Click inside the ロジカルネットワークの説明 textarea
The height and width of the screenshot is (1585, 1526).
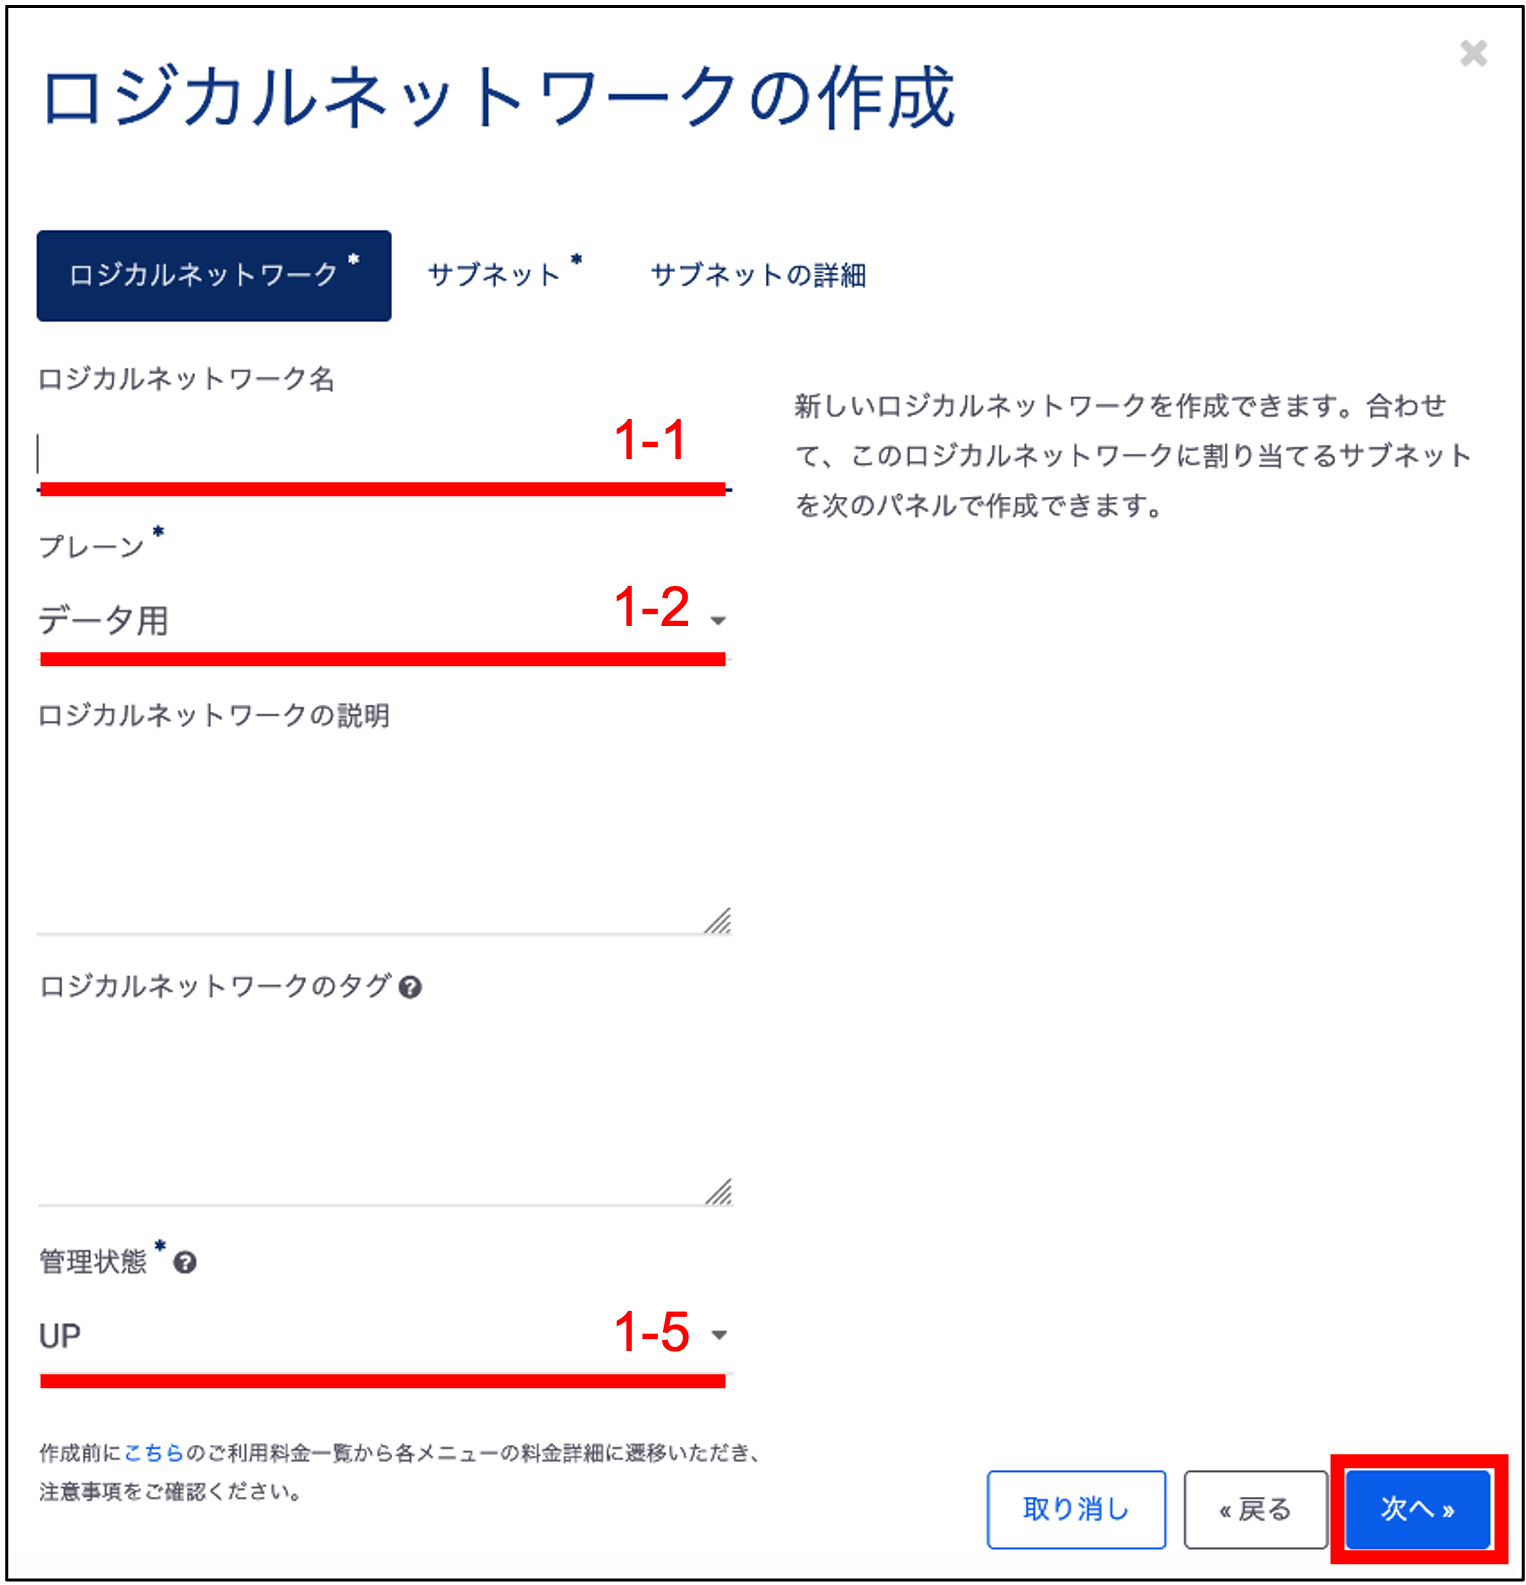pyautogui.click(x=384, y=837)
